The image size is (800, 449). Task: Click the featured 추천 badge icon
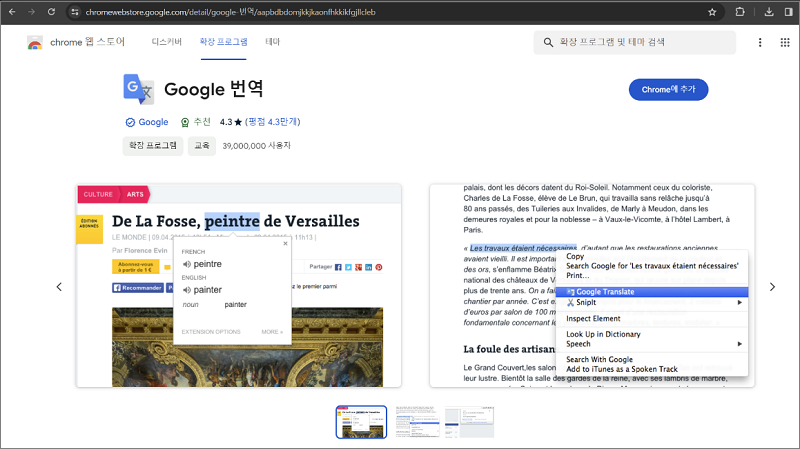(x=185, y=122)
